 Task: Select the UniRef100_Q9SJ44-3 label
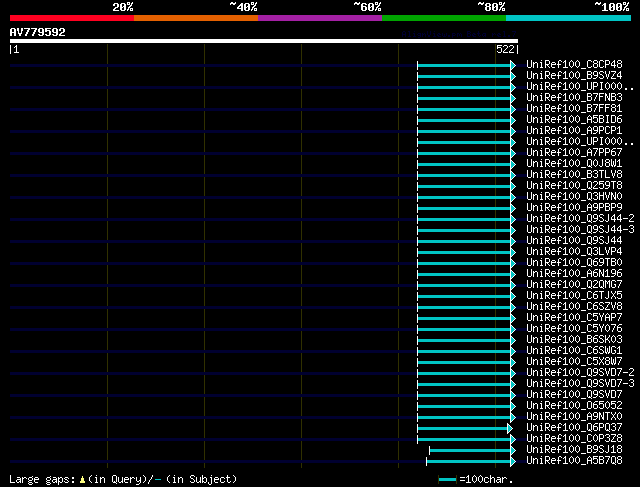pos(580,229)
